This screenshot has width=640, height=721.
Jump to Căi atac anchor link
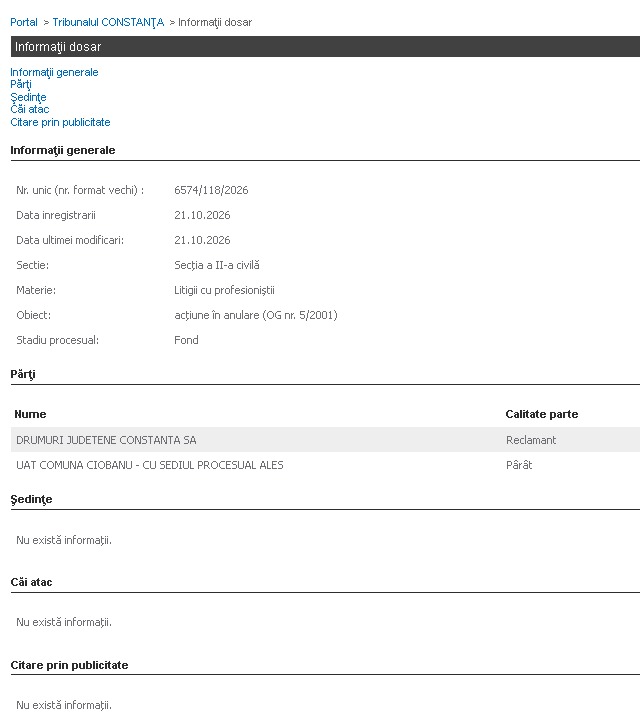(30, 109)
